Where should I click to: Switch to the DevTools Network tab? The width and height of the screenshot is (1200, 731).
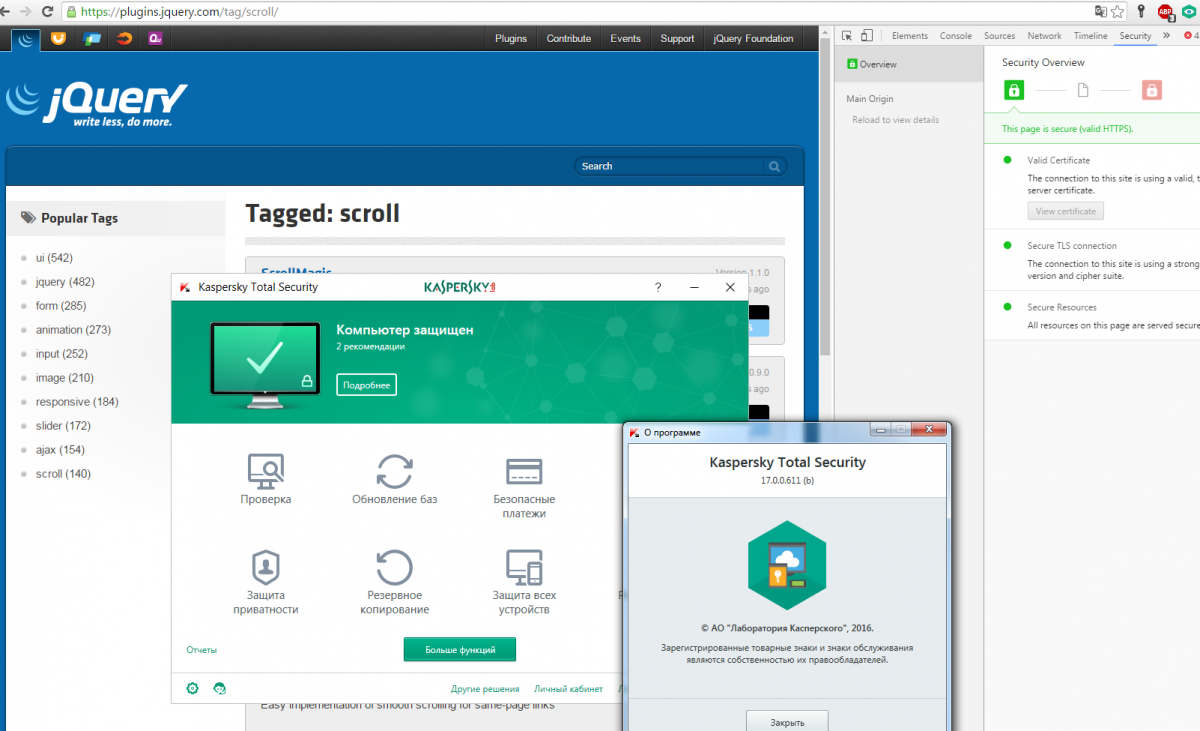pos(1045,36)
